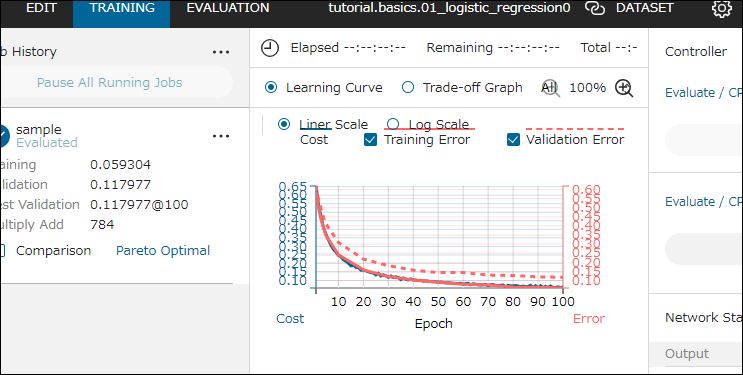Click the 100% zoom level text
Screen dimensions: 743x375
[x=588, y=88]
